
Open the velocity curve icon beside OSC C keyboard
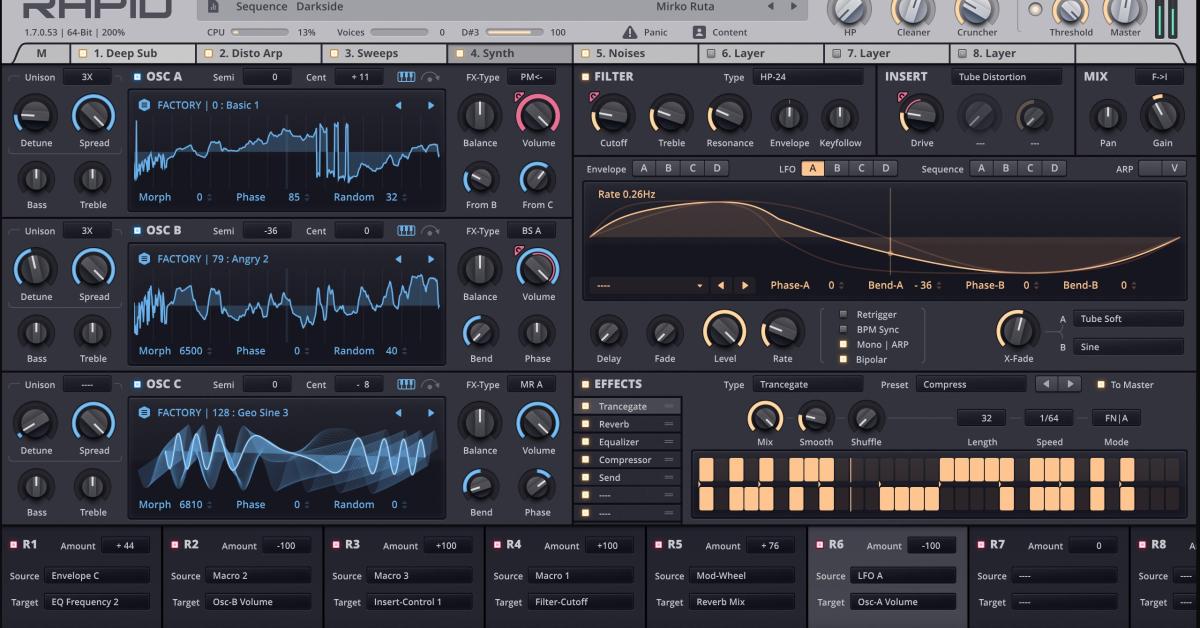tap(428, 384)
